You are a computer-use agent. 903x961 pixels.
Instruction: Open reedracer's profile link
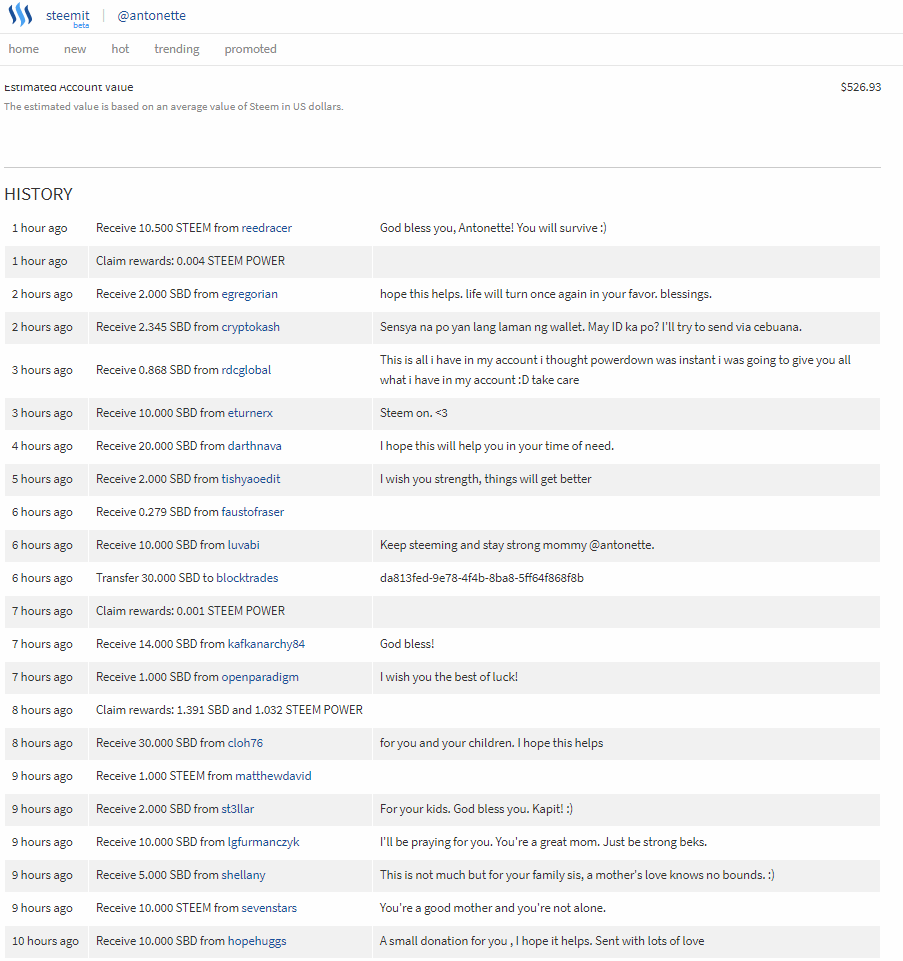tap(266, 228)
